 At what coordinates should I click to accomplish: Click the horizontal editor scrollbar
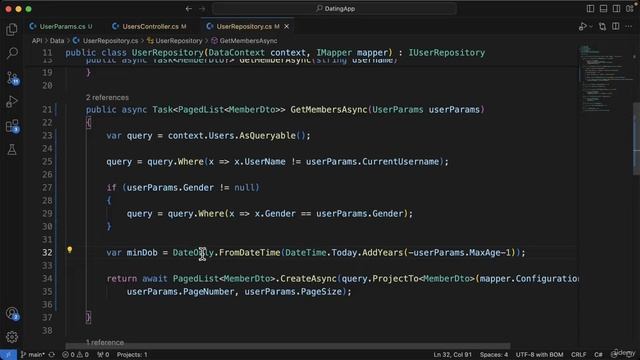point(288,346)
